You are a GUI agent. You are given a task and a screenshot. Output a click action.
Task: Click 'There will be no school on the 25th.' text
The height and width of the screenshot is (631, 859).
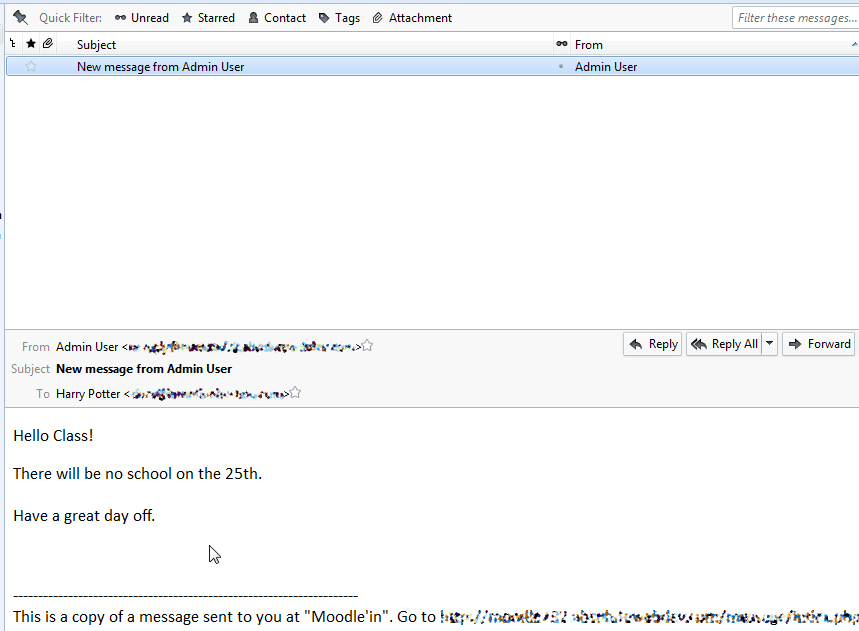pyautogui.click(x=138, y=474)
